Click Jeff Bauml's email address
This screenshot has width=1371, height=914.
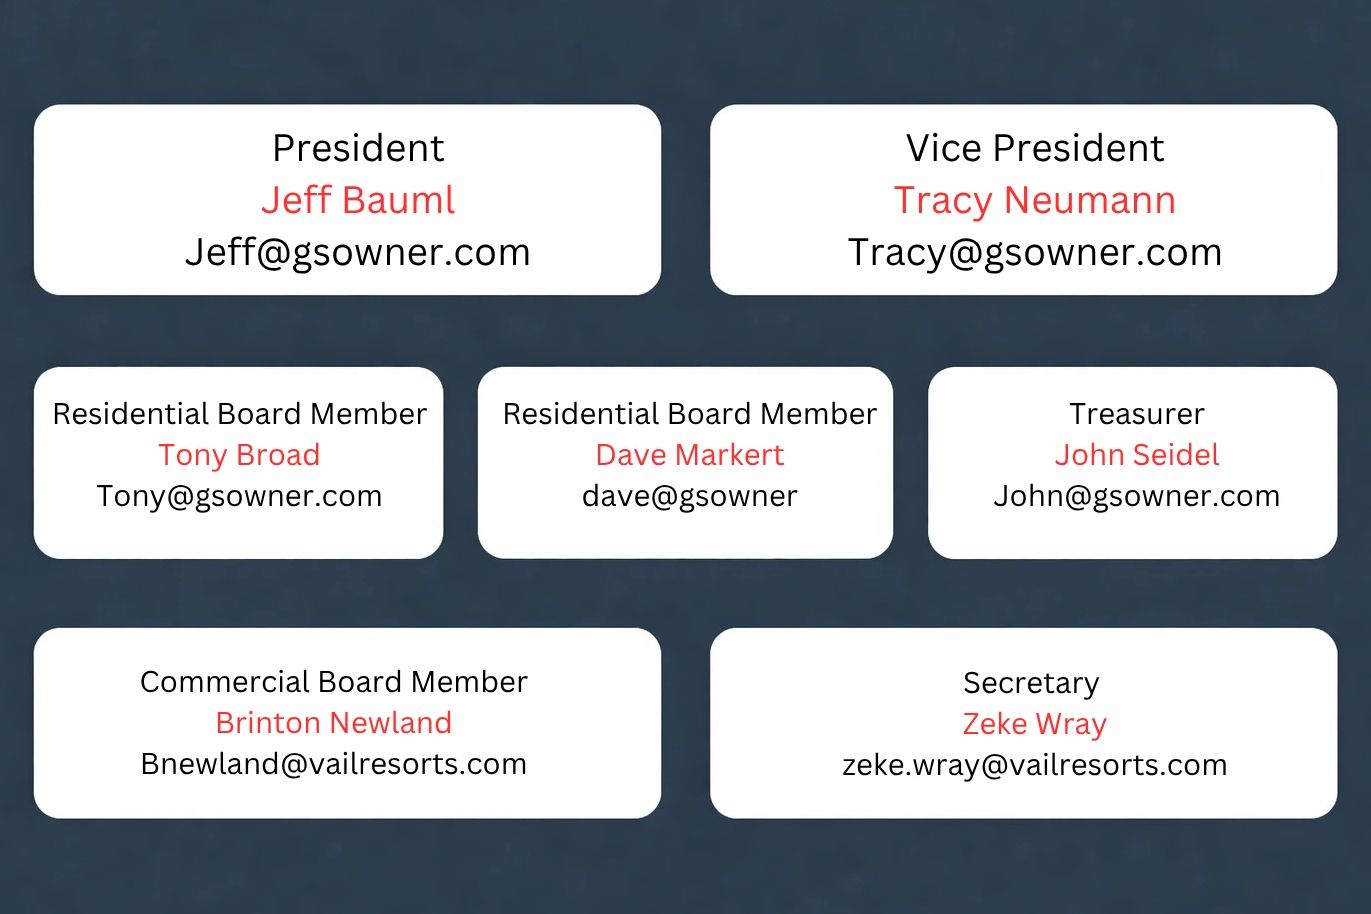358,252
